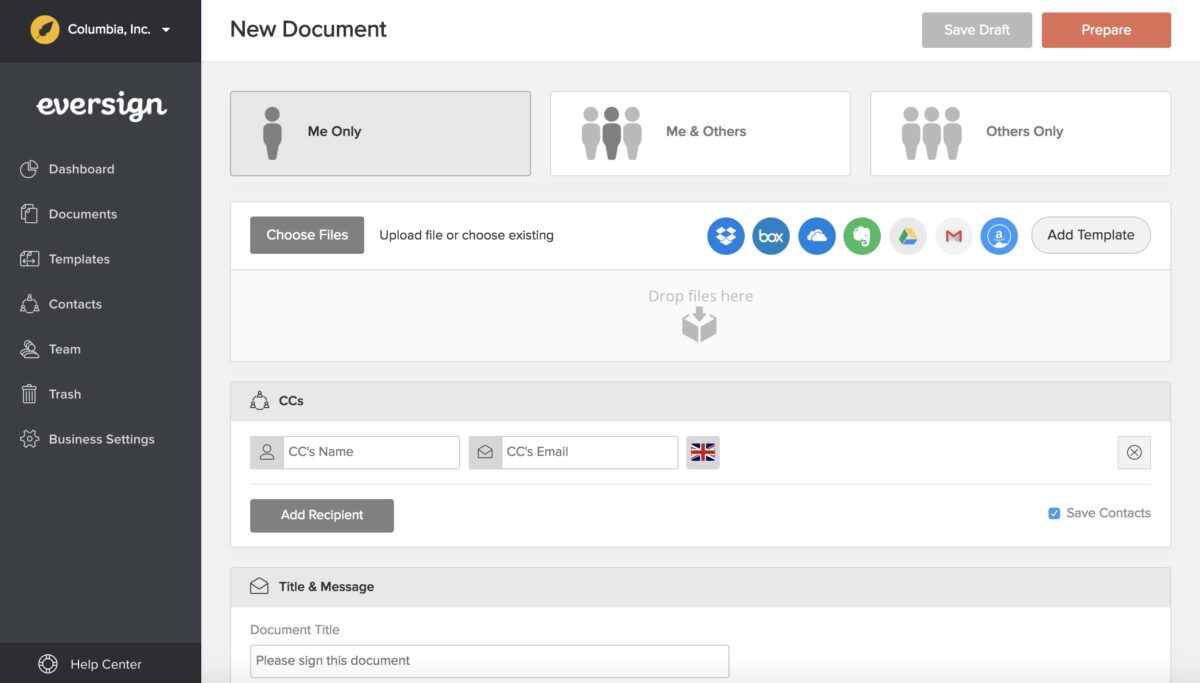The height and width of the screenshot is (683, 1200).
Task: Upload a document from Box
Action: pos(770,235)
